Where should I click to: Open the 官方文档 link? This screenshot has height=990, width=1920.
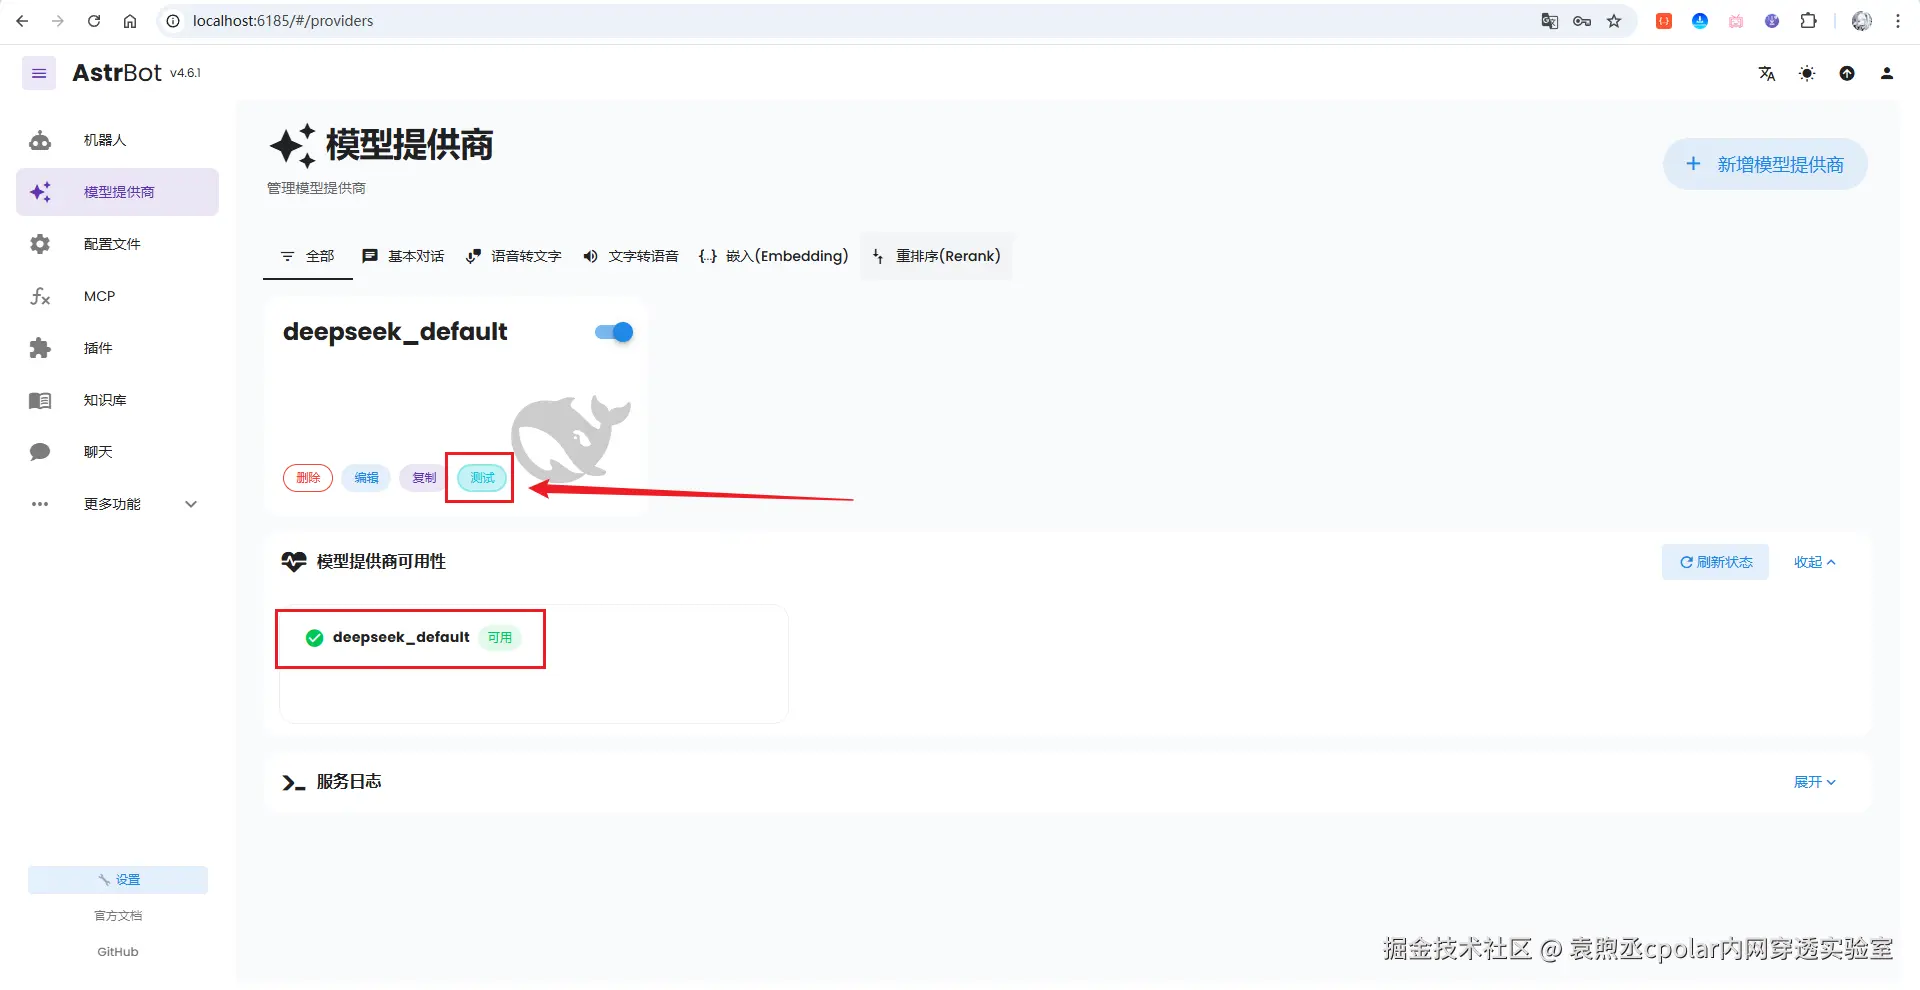(x=118, y=916)
